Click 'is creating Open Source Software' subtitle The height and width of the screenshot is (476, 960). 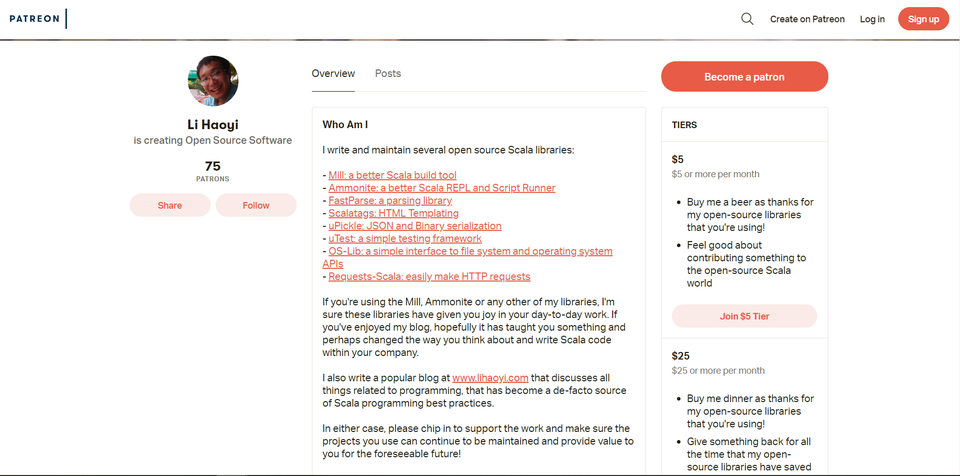(212, 140)
